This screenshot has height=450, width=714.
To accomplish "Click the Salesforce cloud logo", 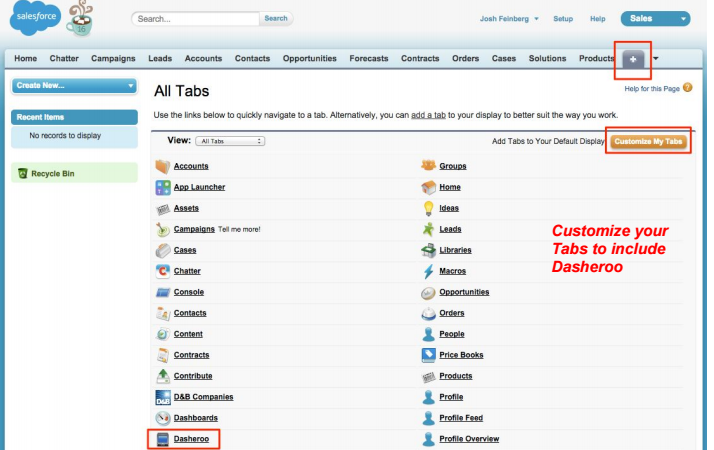I will tap(35, 17).
